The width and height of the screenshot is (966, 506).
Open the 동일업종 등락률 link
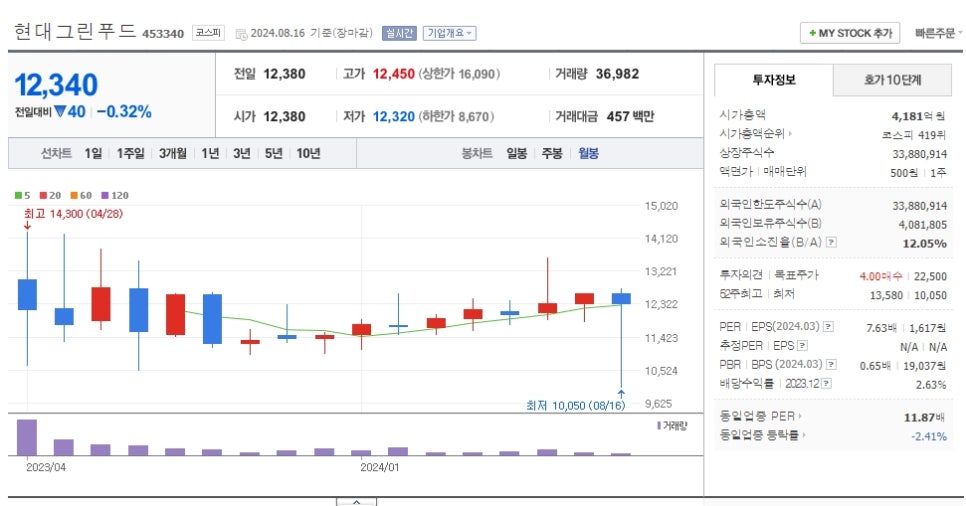(x=763, y=435)
